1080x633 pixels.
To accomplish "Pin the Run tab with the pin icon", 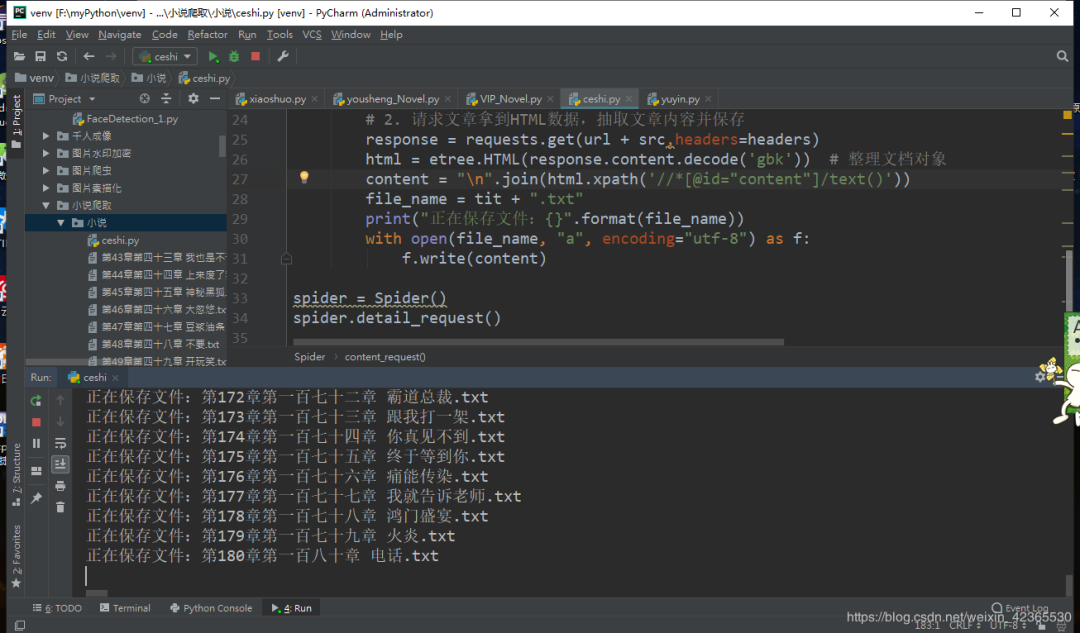I will click(37, 497).
